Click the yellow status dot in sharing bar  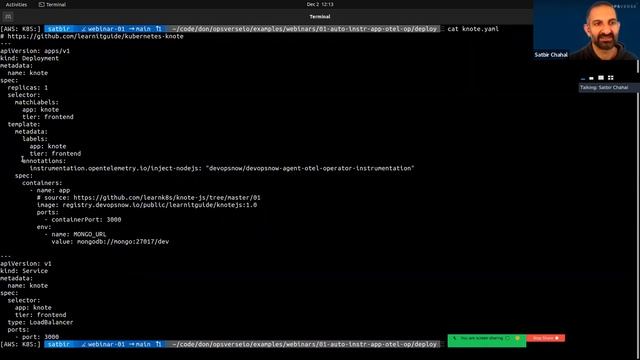pos(518,338)
